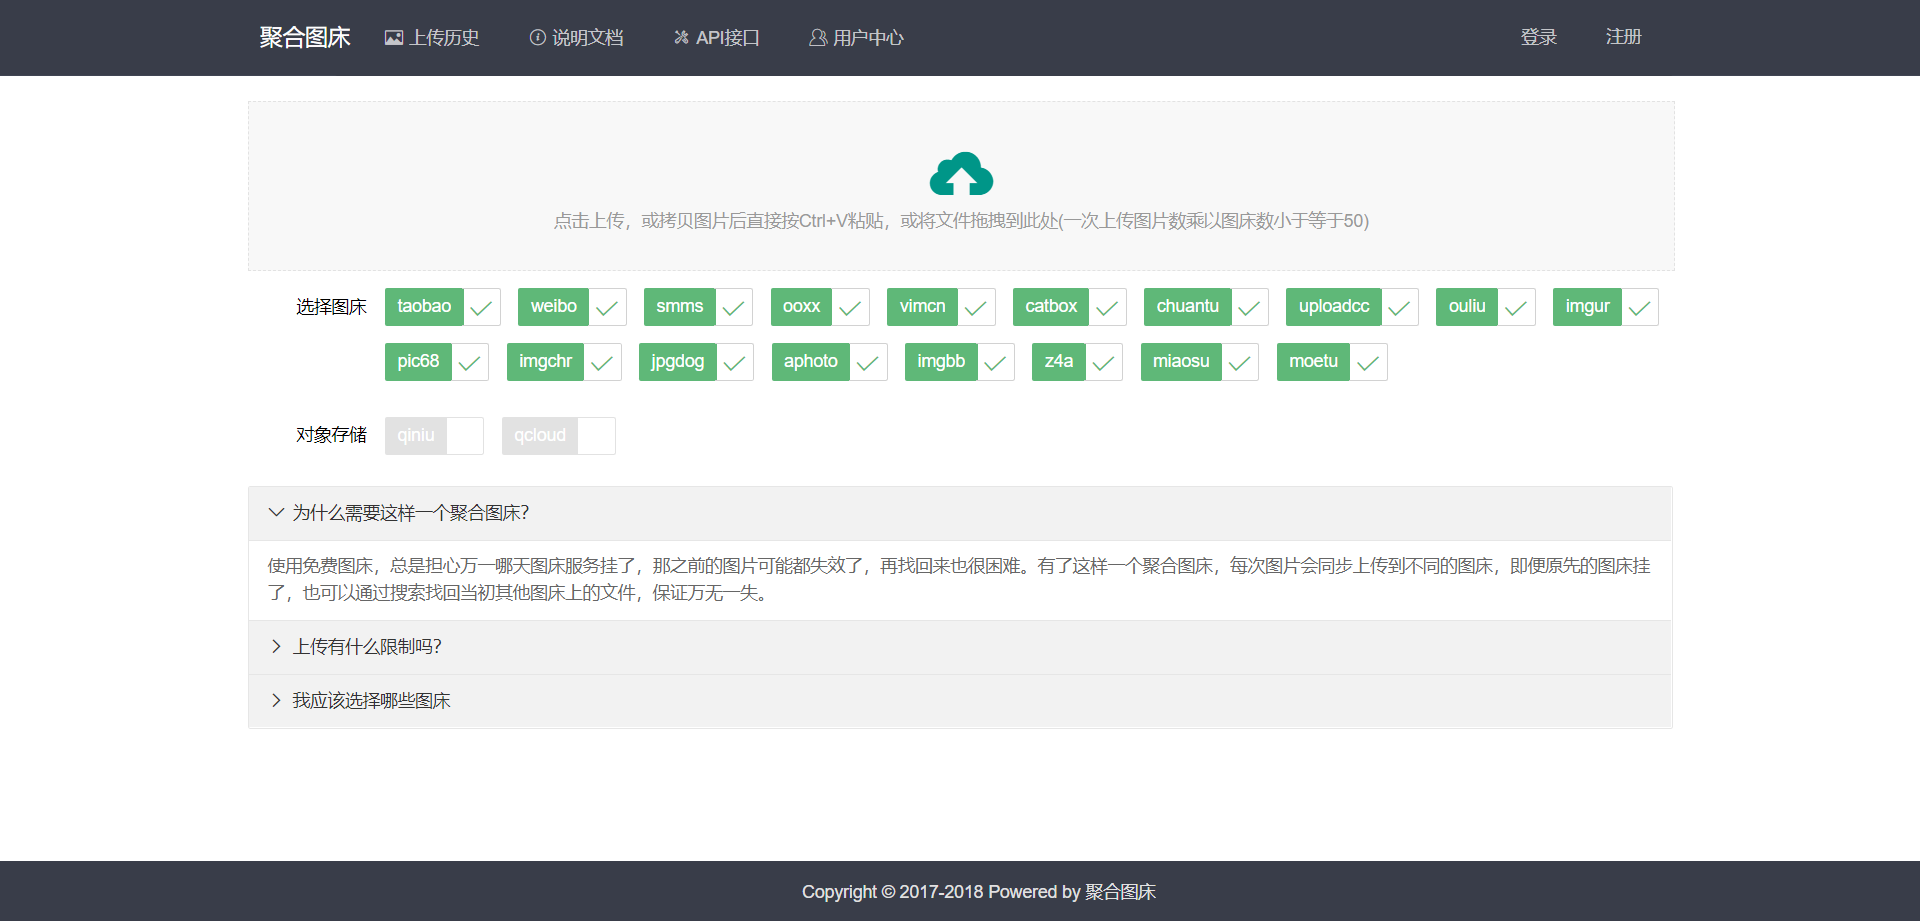This screenshot has height=921, width=1920.
Task: Toggle the vimcn image host checkbox
Action: 941,307
